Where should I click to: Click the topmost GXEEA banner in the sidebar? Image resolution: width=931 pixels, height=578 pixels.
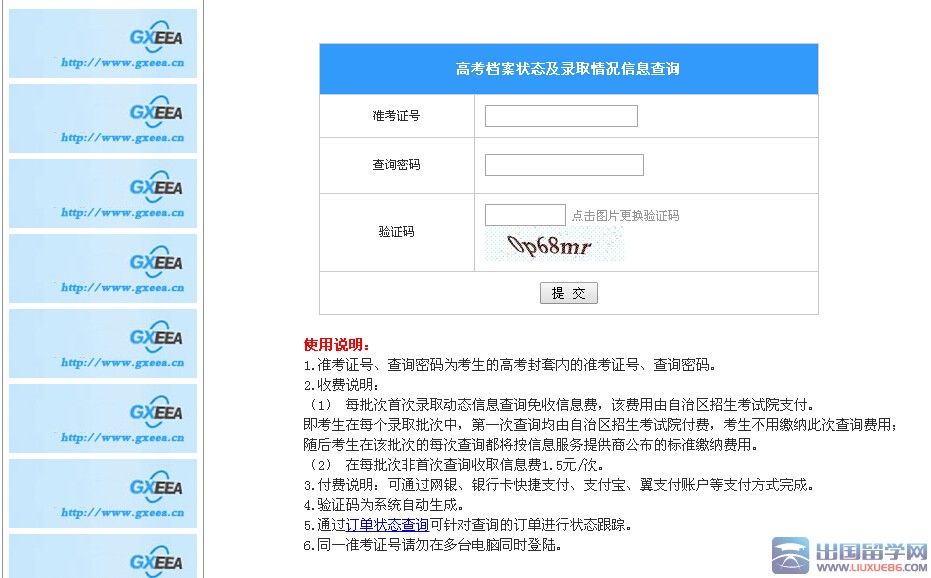(x=103, y=43)
